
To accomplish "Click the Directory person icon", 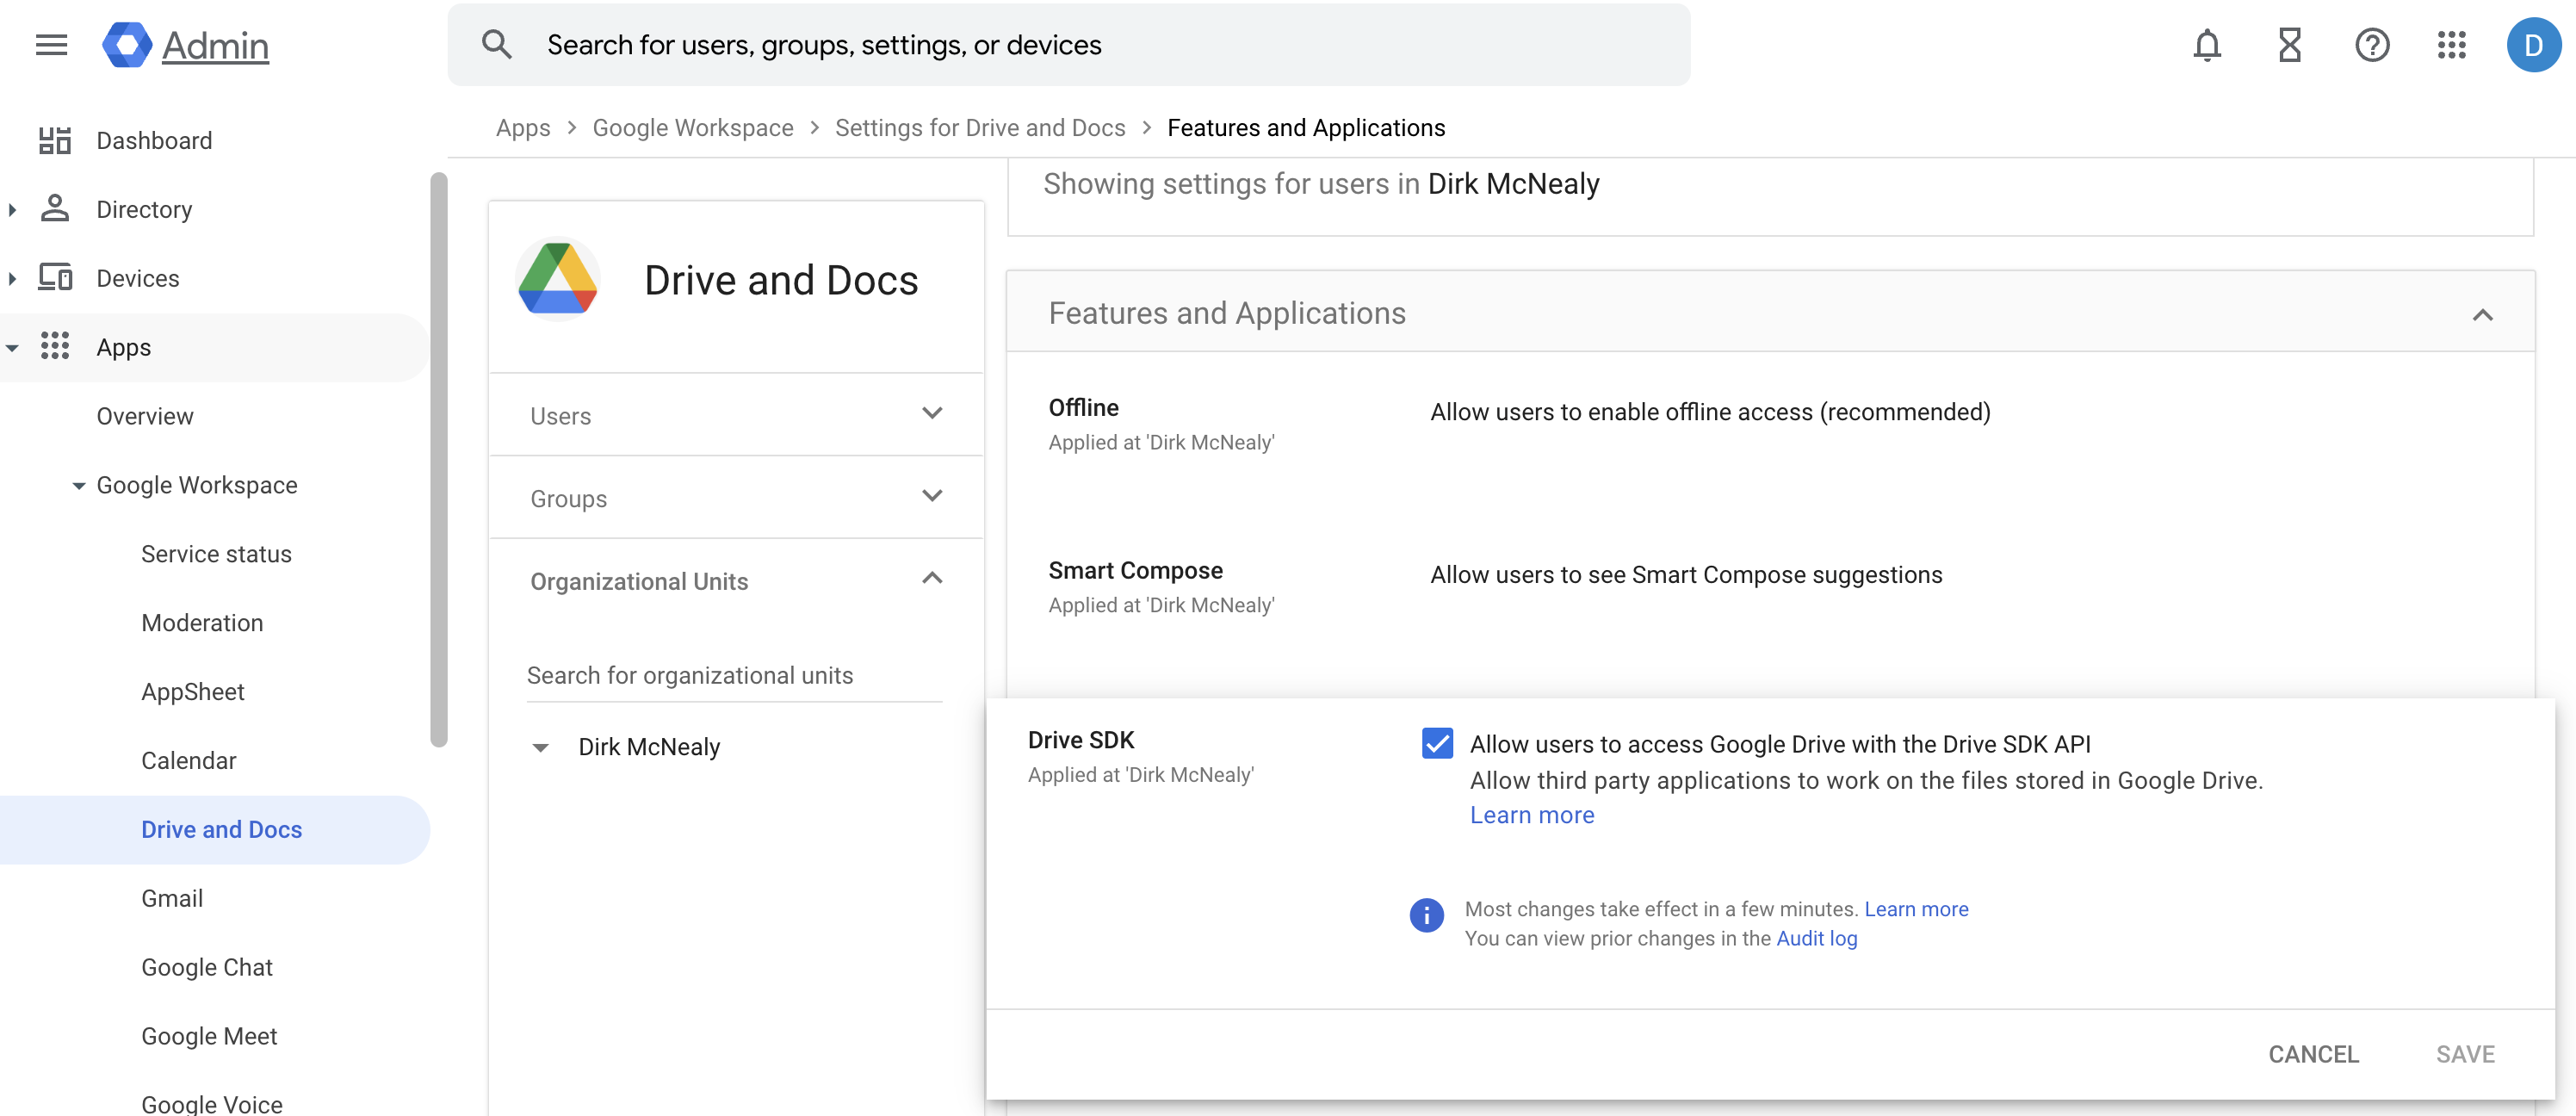I will [55, 209].
